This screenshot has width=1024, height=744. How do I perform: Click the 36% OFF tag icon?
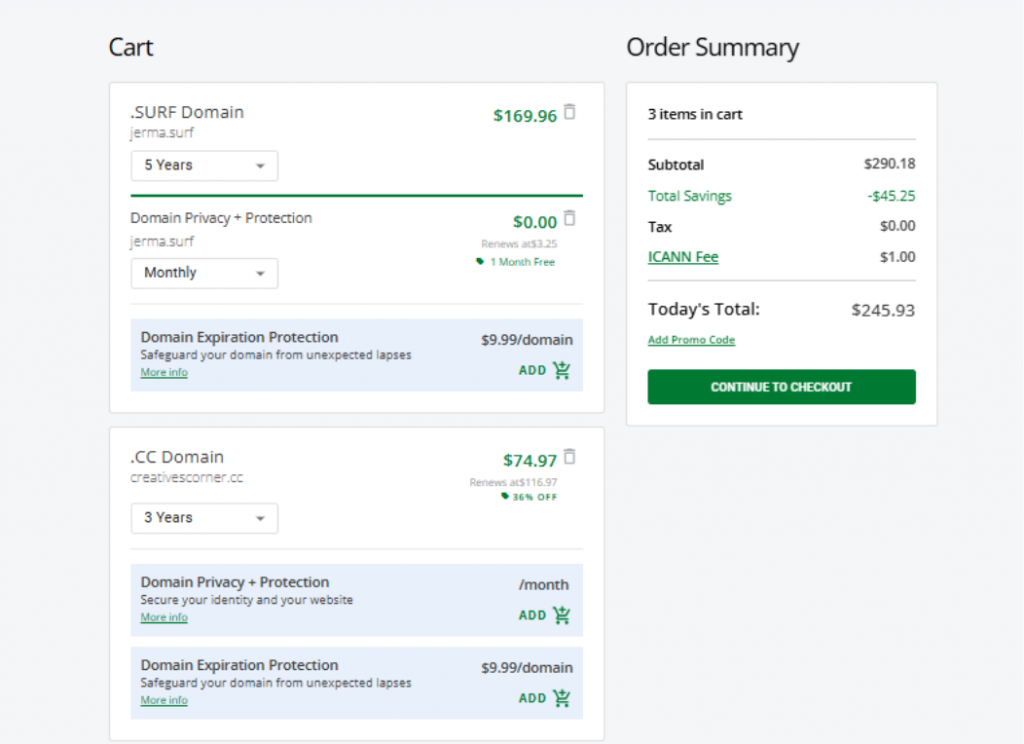point(505,497)
